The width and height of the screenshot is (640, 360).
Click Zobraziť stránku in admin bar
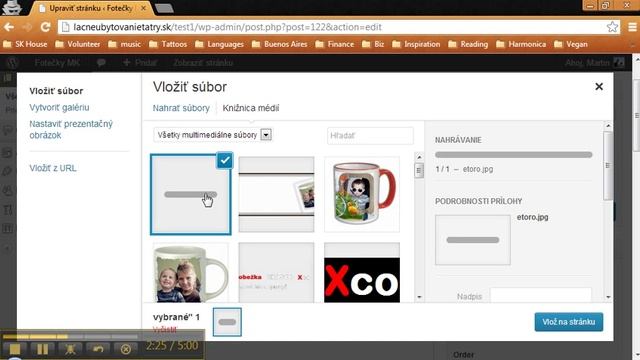pyautogui.click(x=203, y=62)
